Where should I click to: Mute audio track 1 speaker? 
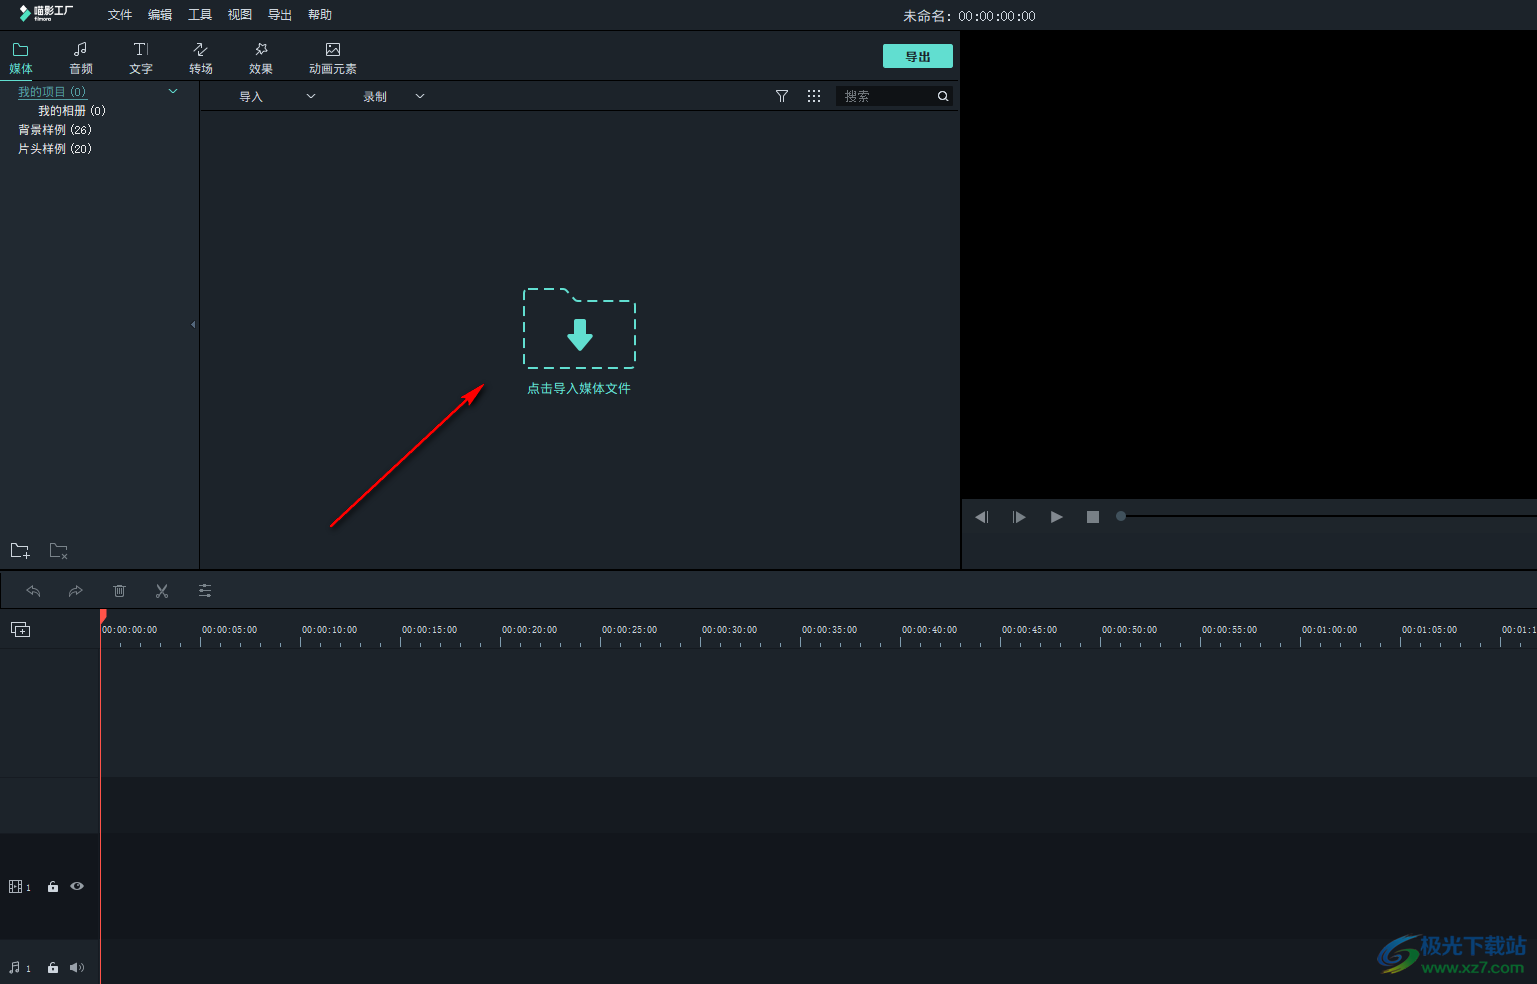(x=77, y=968)
